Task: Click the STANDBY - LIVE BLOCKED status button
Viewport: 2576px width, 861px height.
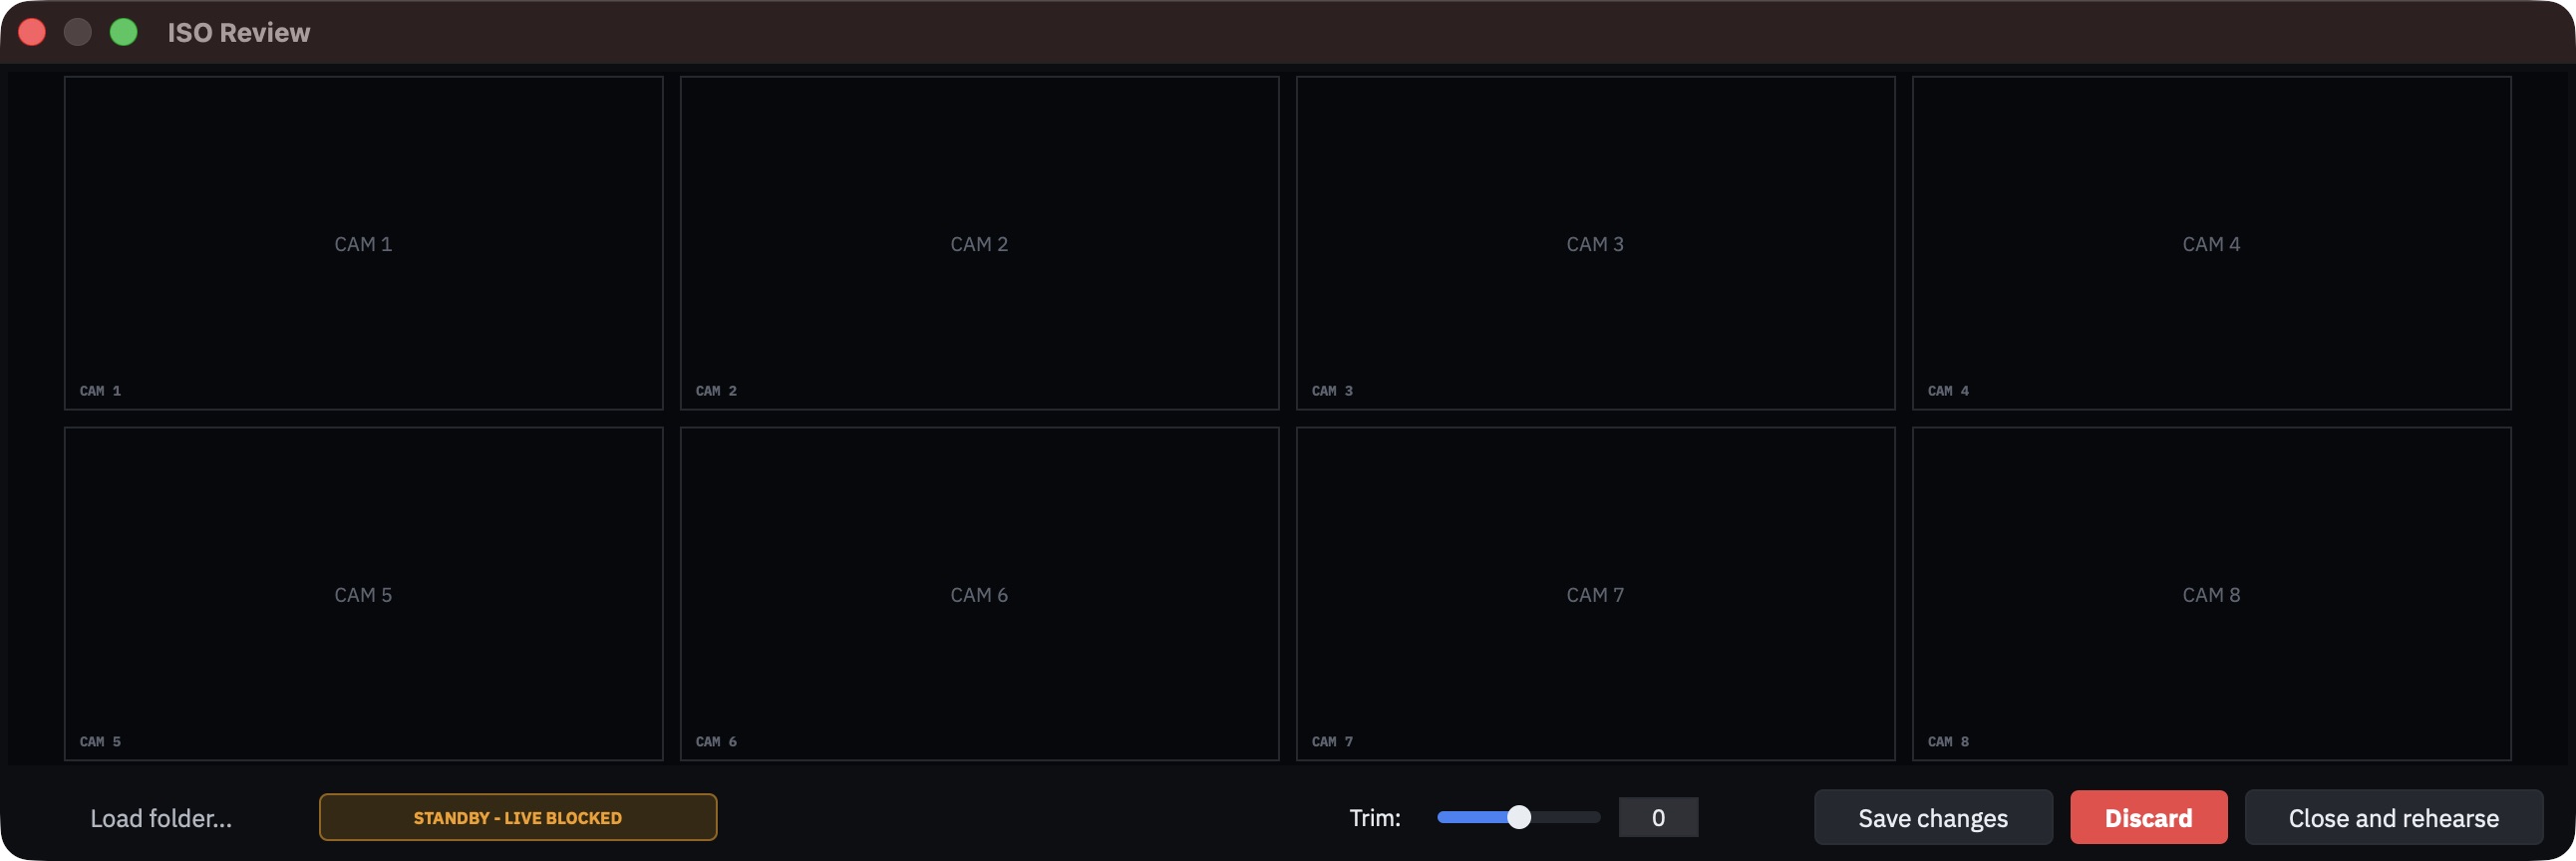Action: coord(518,818)
